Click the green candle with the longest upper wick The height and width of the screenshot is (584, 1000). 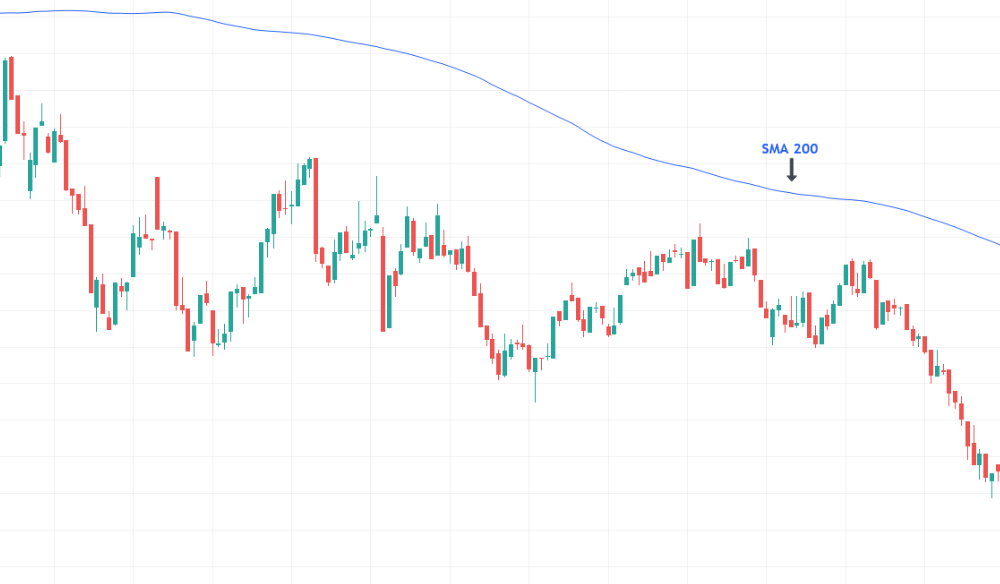(x=377, y=218)
